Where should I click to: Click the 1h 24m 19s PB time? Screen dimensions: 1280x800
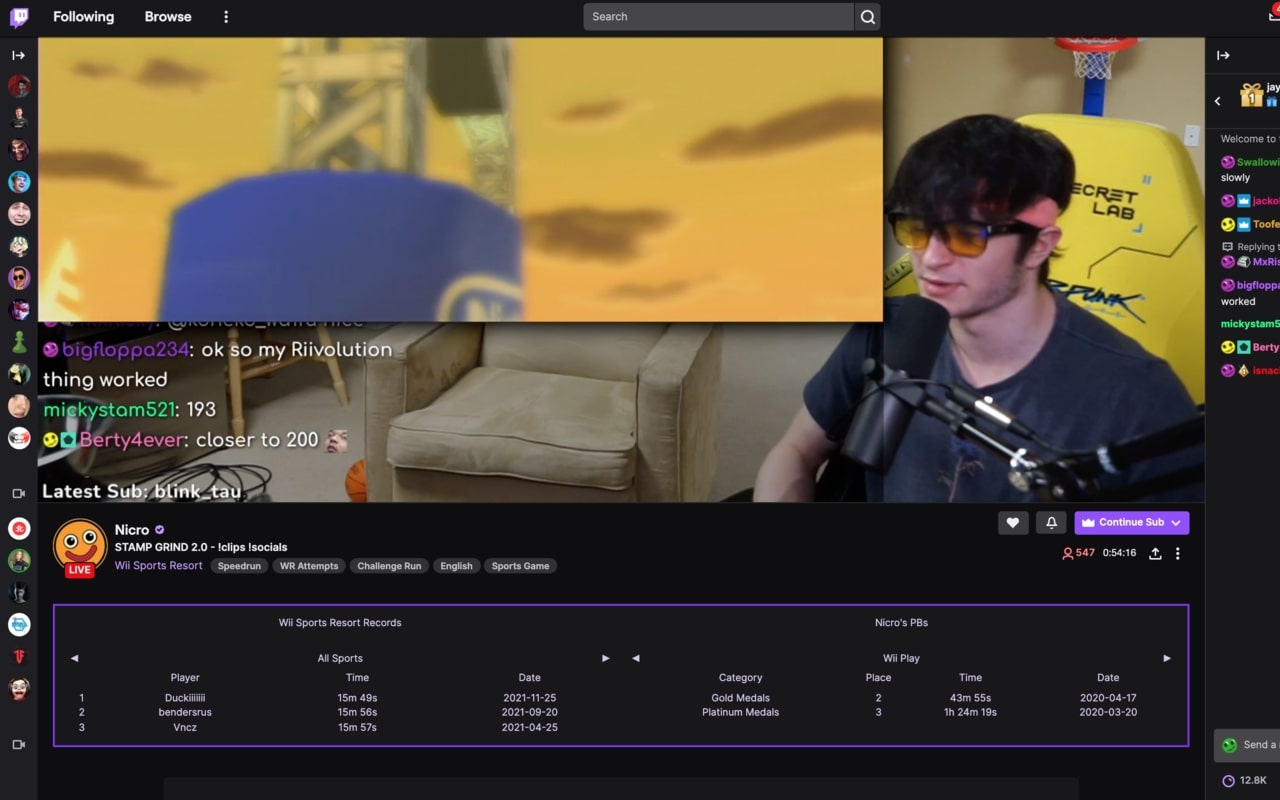[970, 712]
